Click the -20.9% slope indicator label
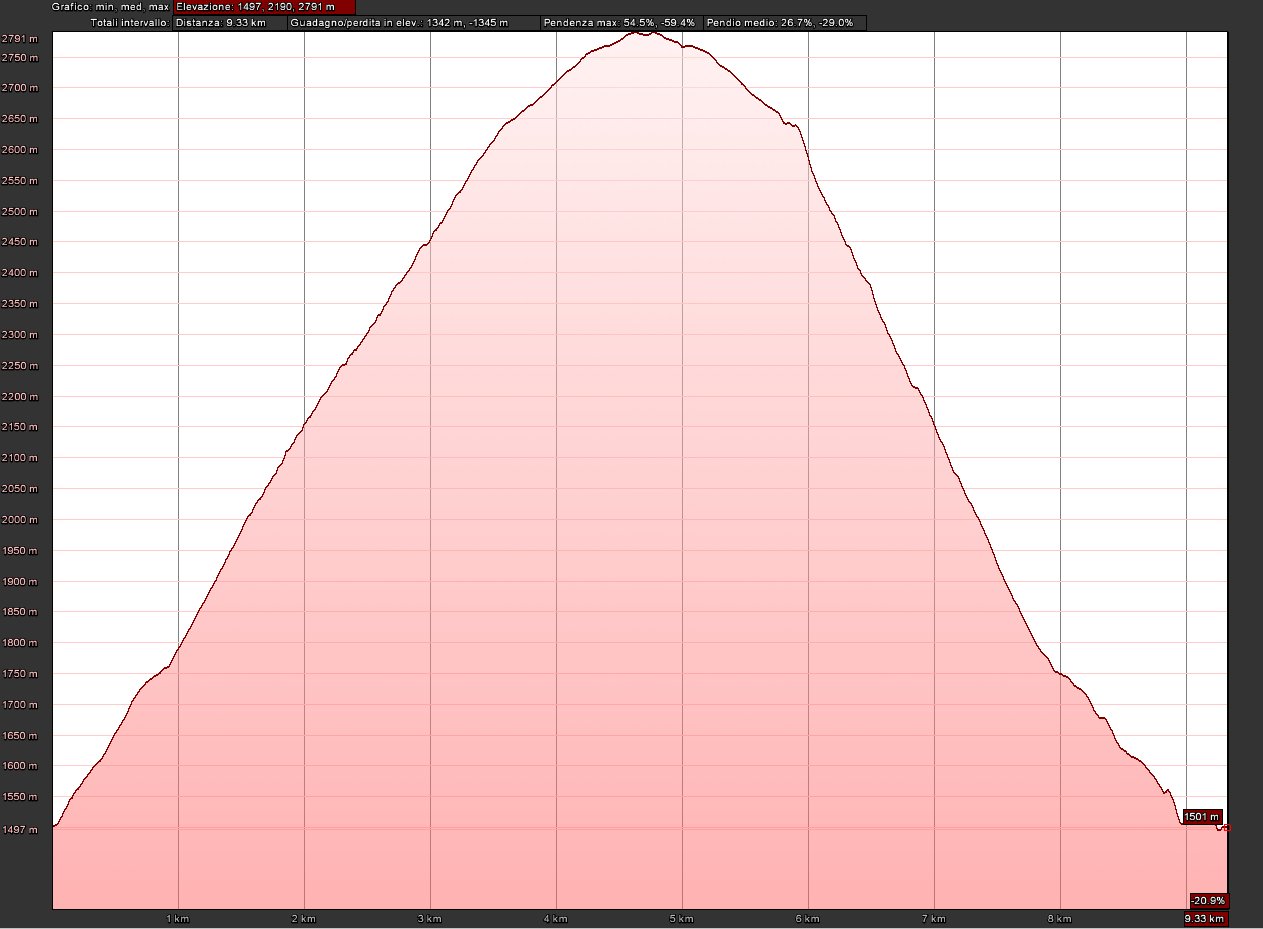The width and height of the screenshot is (1263, 929). (x=1209, y=900)
